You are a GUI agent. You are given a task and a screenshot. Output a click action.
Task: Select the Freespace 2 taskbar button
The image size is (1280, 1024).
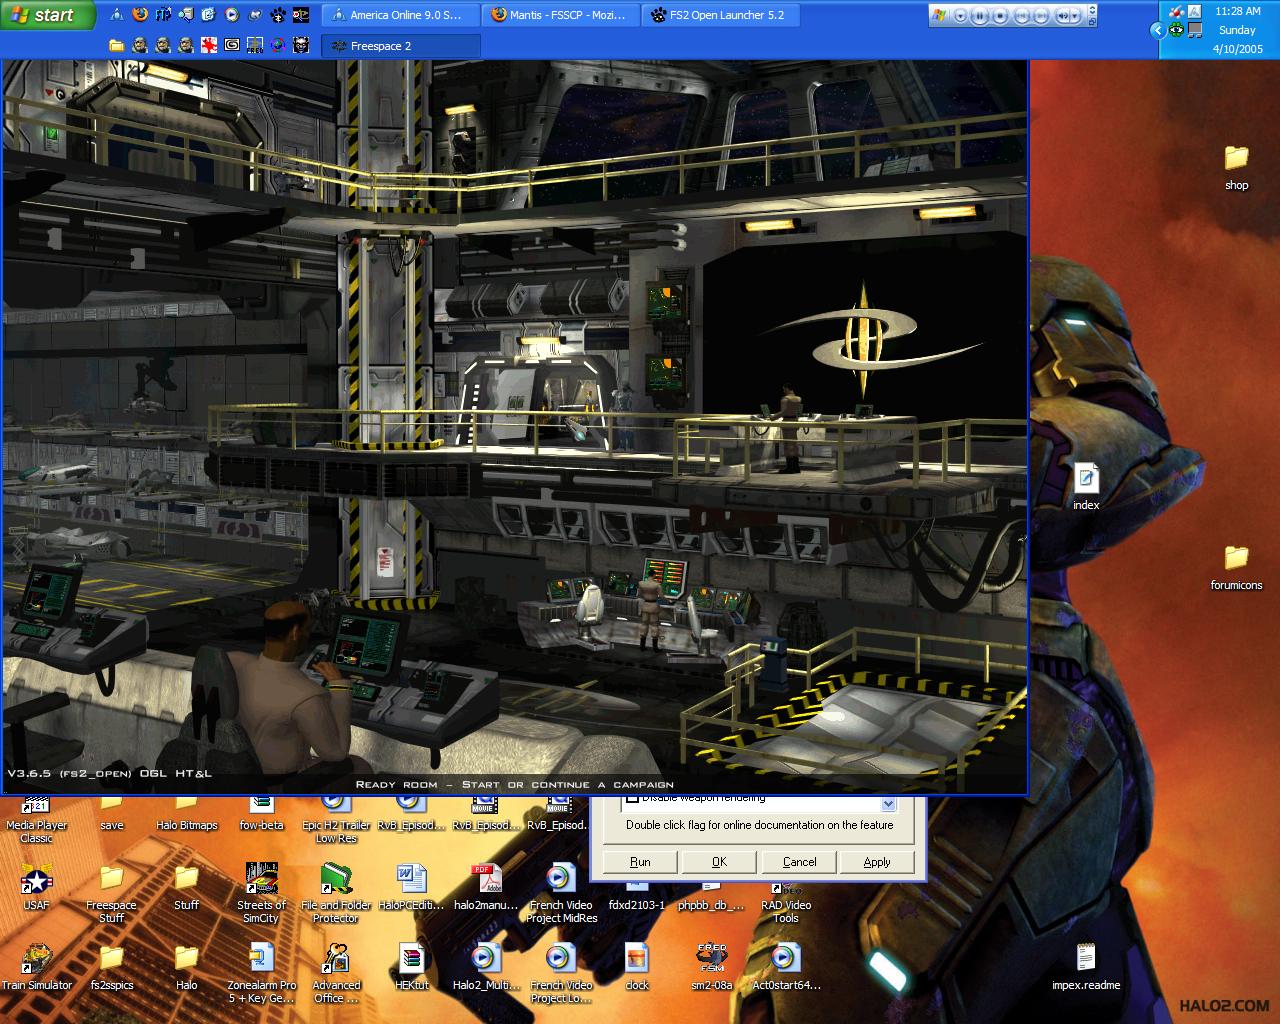click(x=400, y=46)
